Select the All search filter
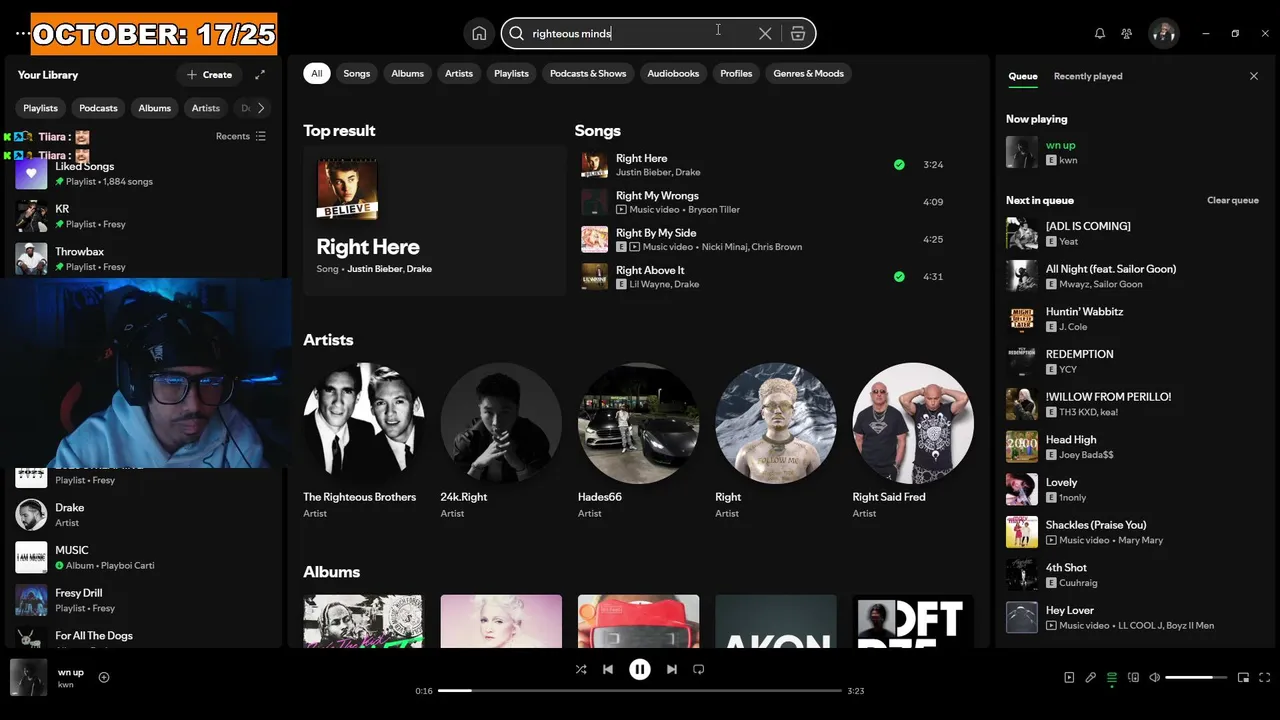The width and height of the screenshot is (1280, 720). [x=317, y=73]
